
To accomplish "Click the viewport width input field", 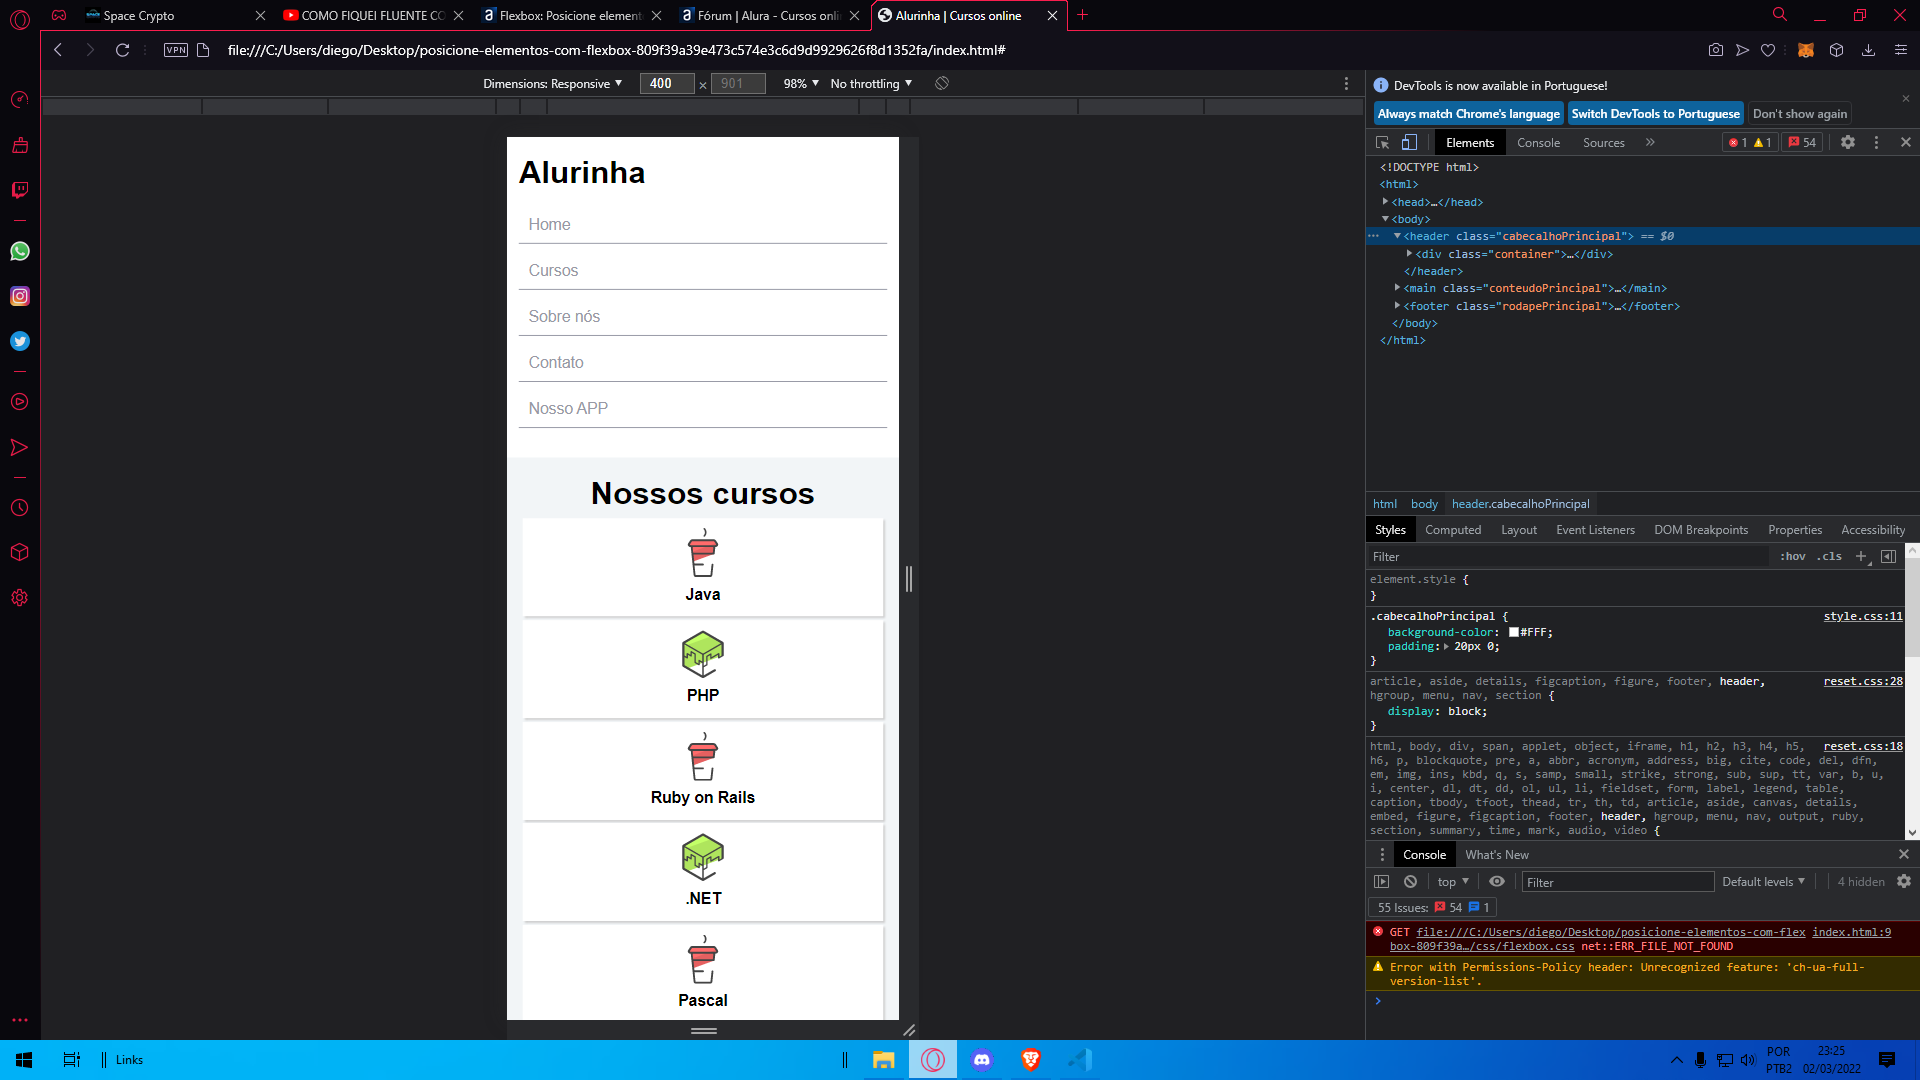I will tap(662, 83).
